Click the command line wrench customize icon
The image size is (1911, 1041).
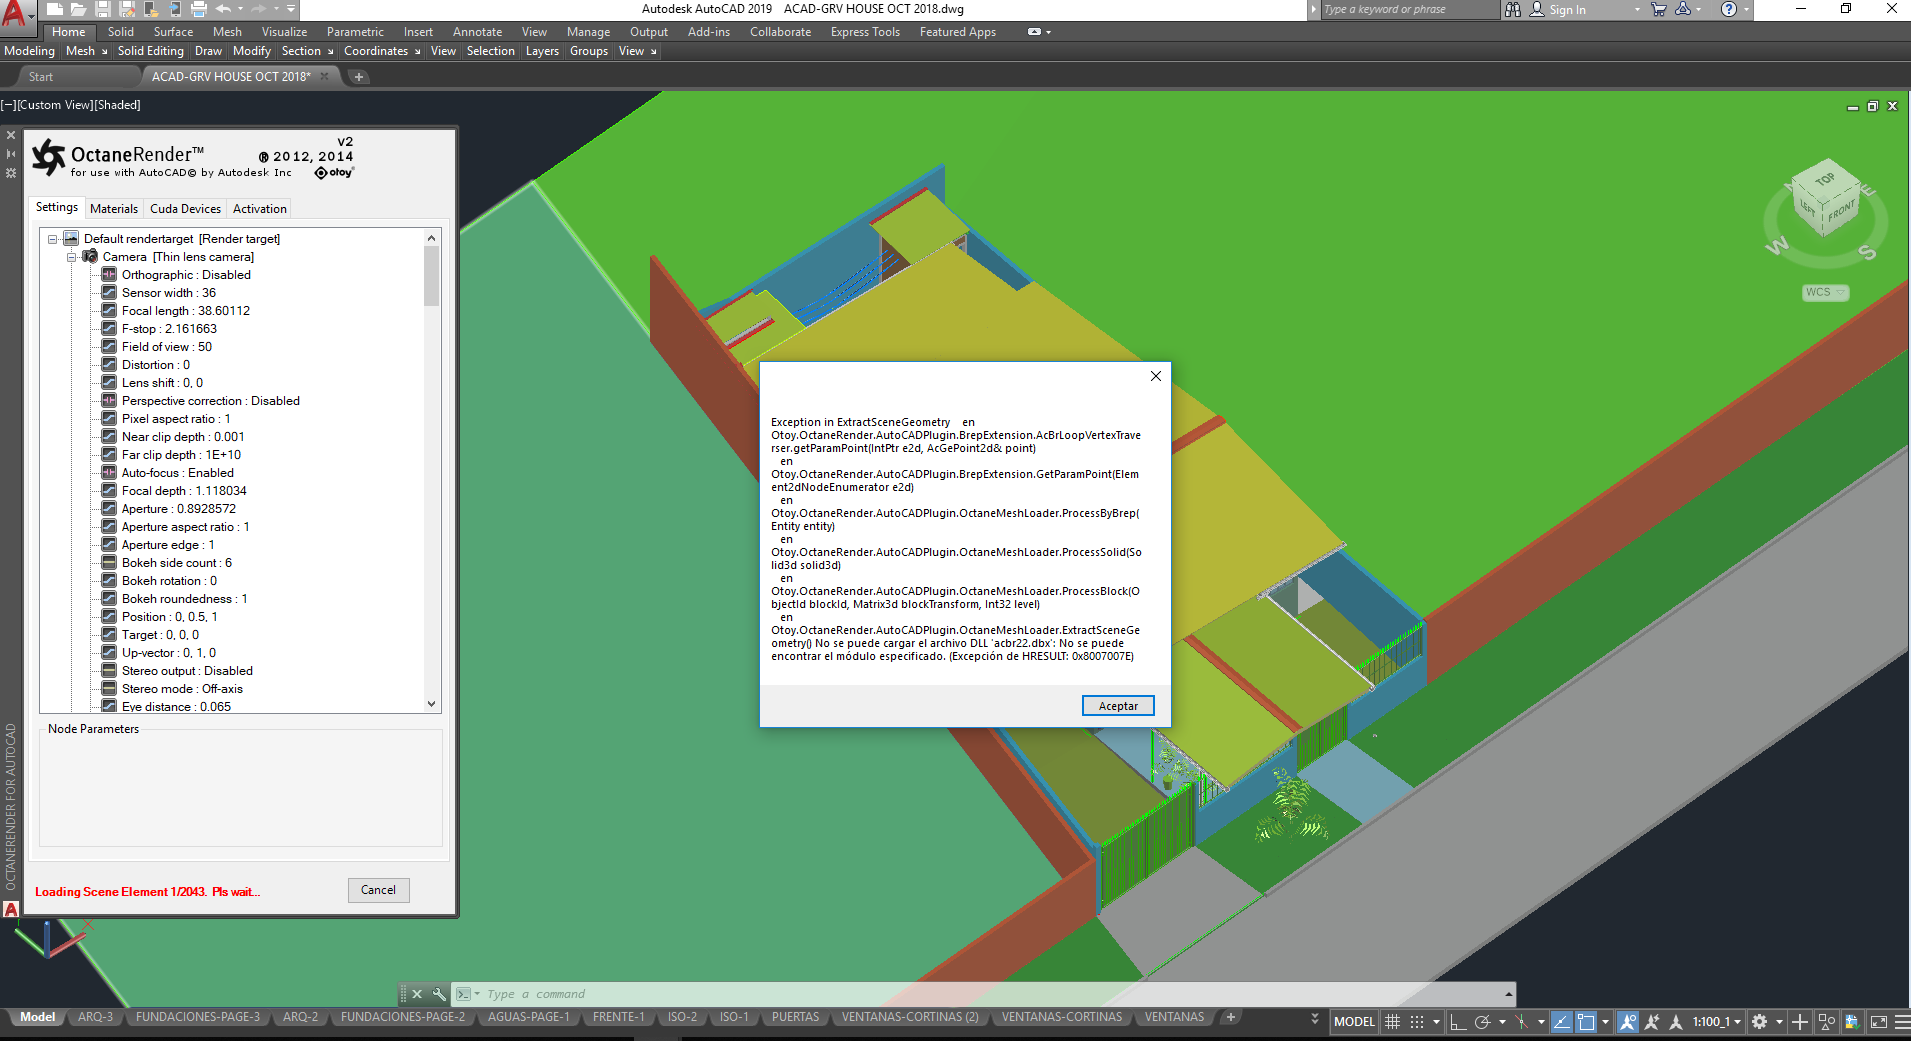click(439, 994)
